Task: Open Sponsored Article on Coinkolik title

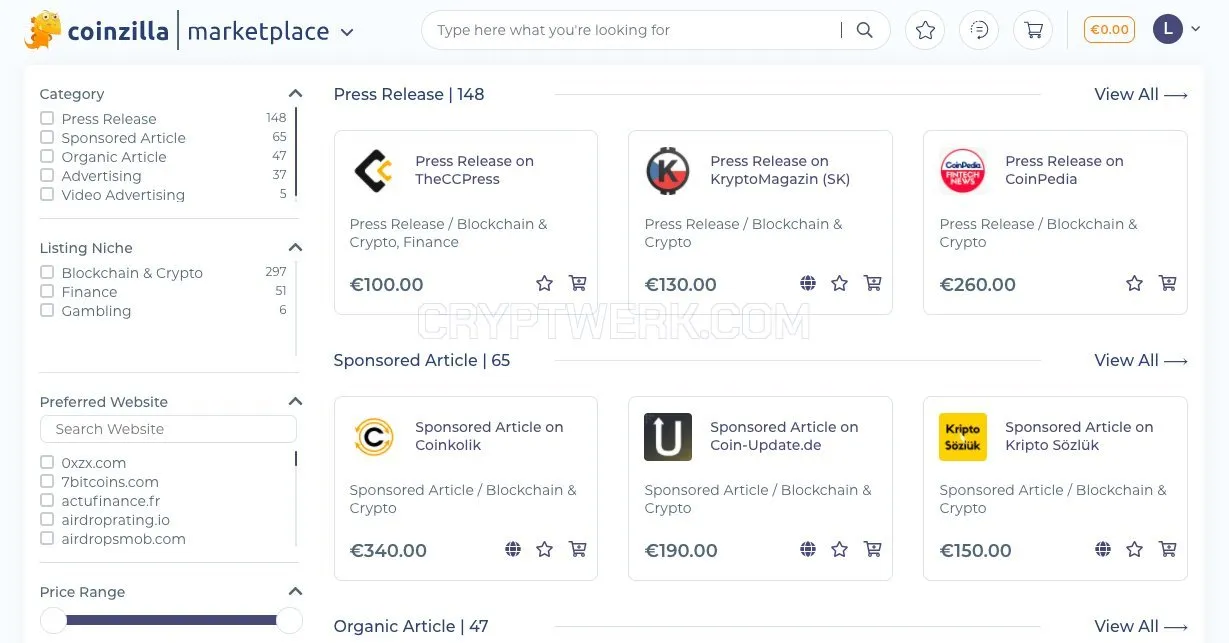Action: coord(489,436)
